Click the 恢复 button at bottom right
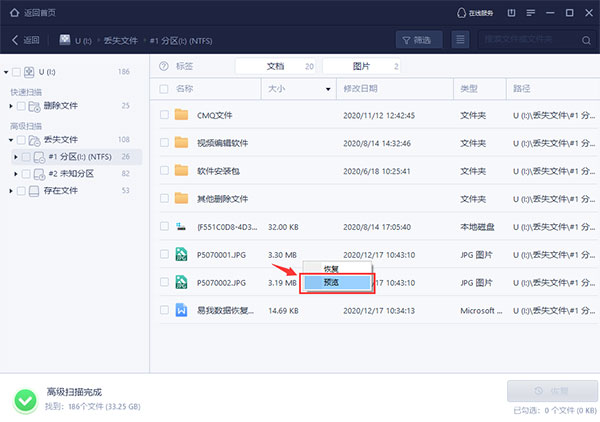The height and width of the screenshot is (422, 600). coord(551,390)
